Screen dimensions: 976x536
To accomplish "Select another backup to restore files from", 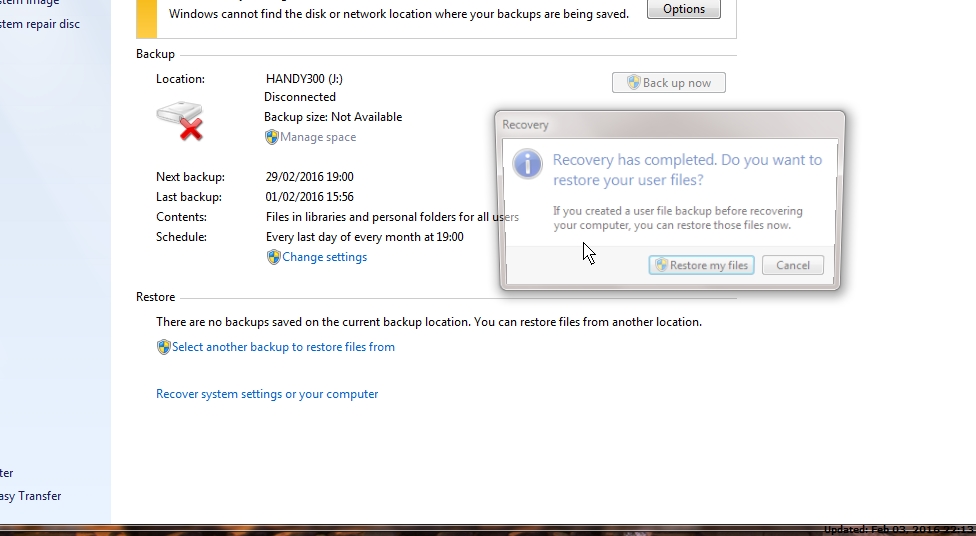I will click(283, 347).
